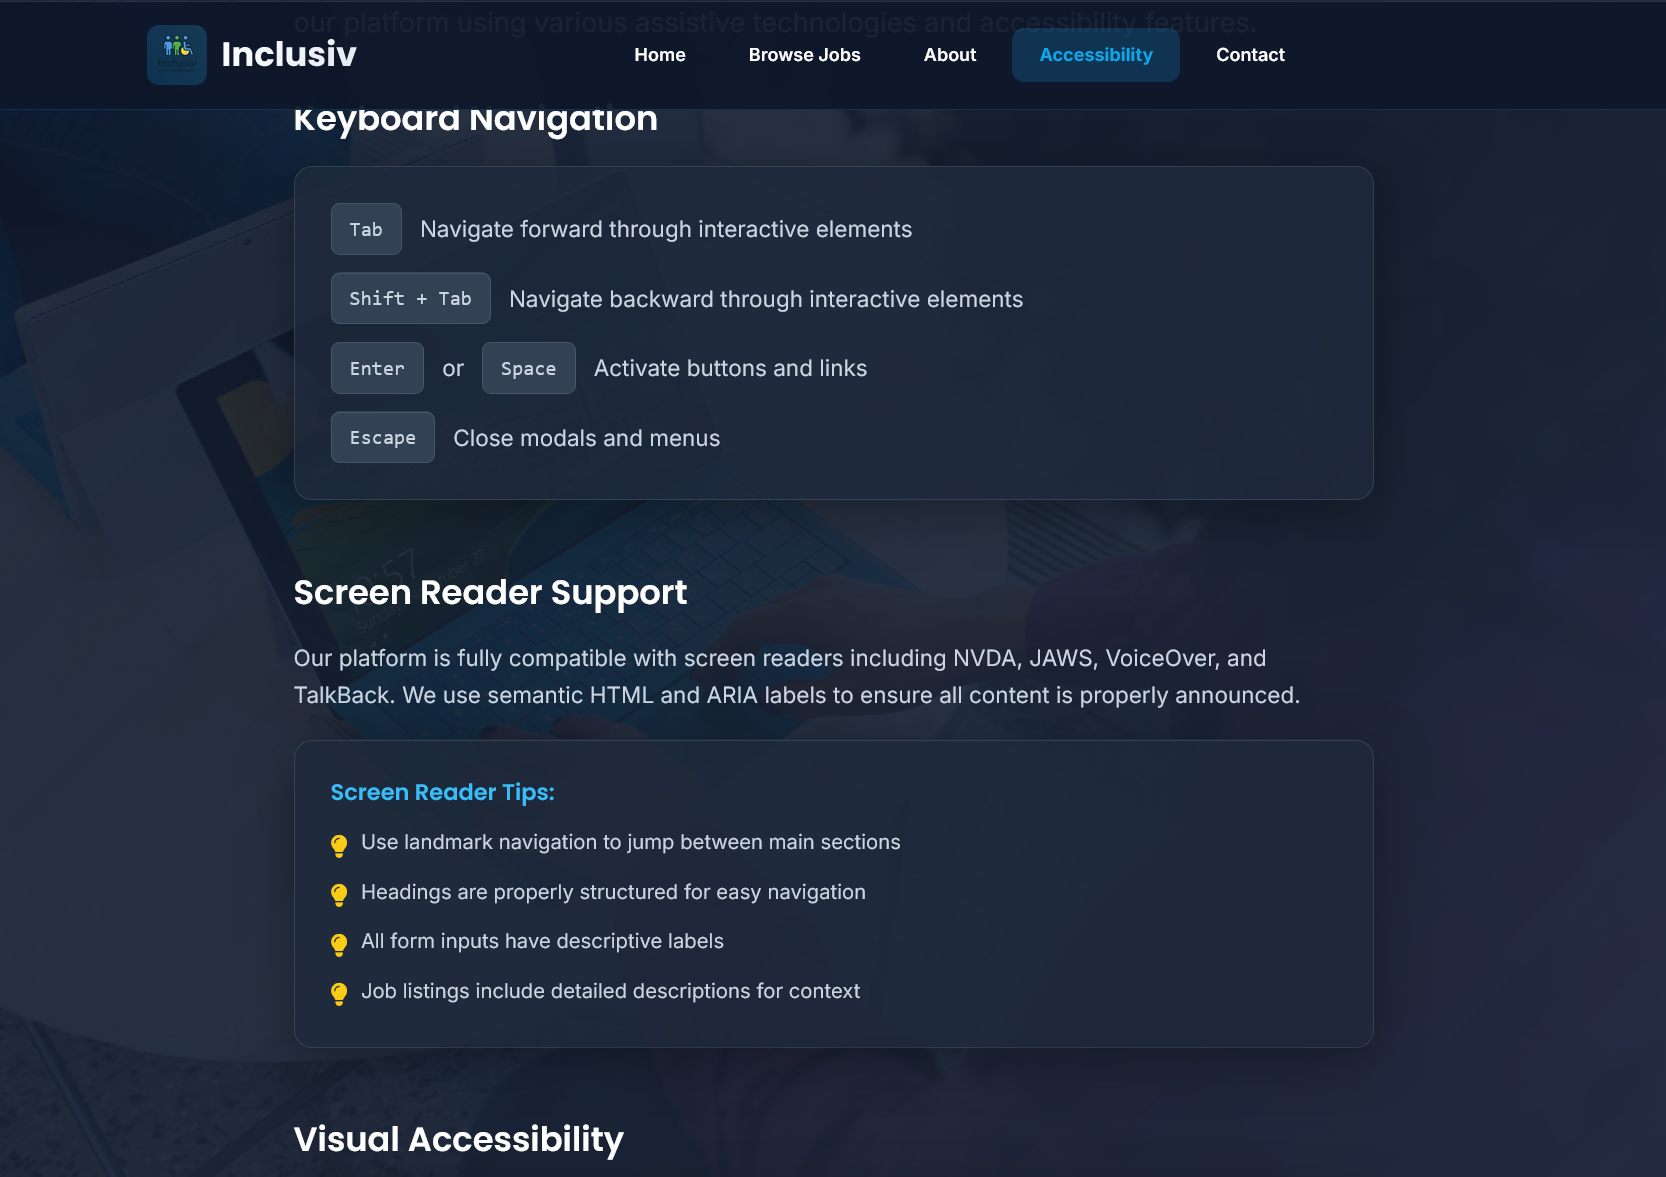Click 'Navigate forward through interactive elements' text
The height and width of the screenshot is (1177, 1666).
tap(666, 229)
